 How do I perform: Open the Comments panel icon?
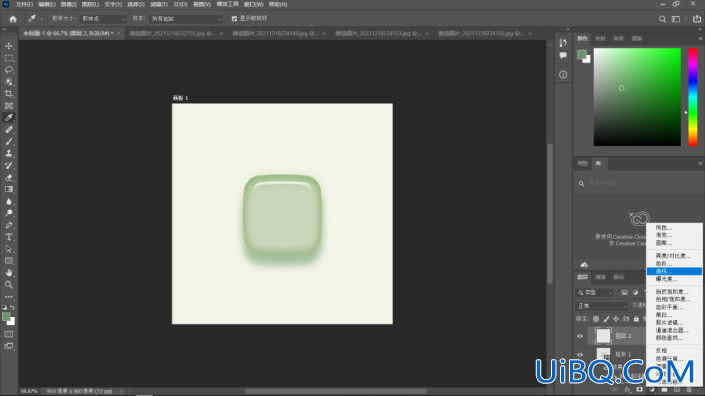[563, 55]
